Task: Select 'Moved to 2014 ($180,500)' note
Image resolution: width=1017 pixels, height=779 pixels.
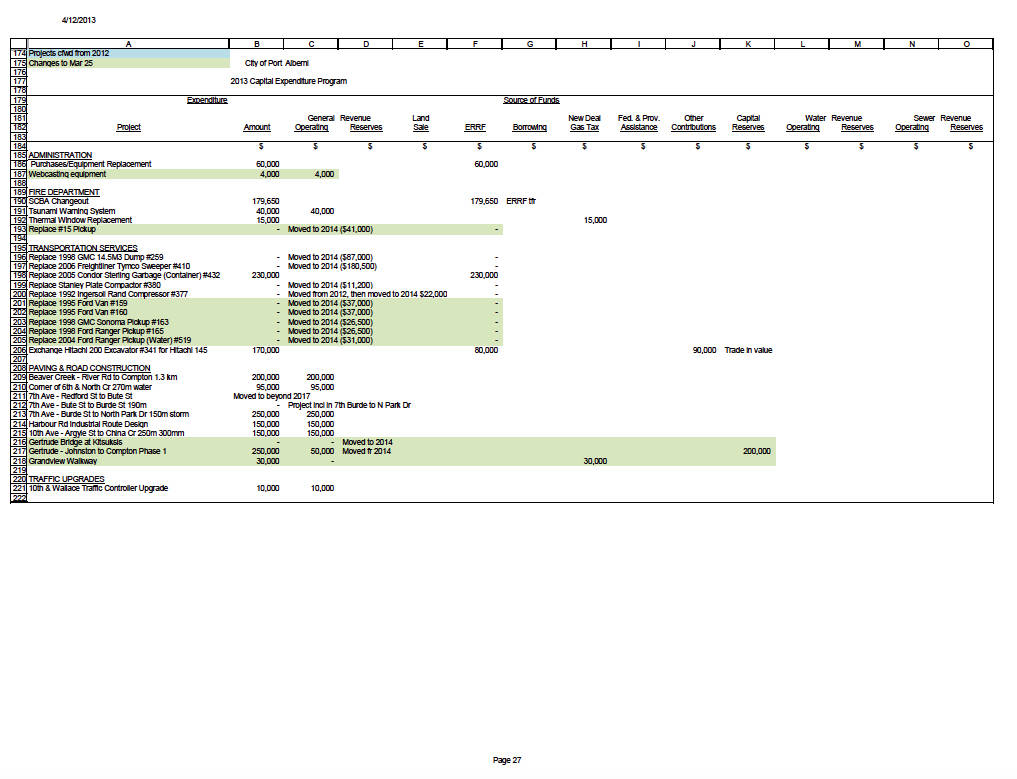Action: tap(332, 266)
